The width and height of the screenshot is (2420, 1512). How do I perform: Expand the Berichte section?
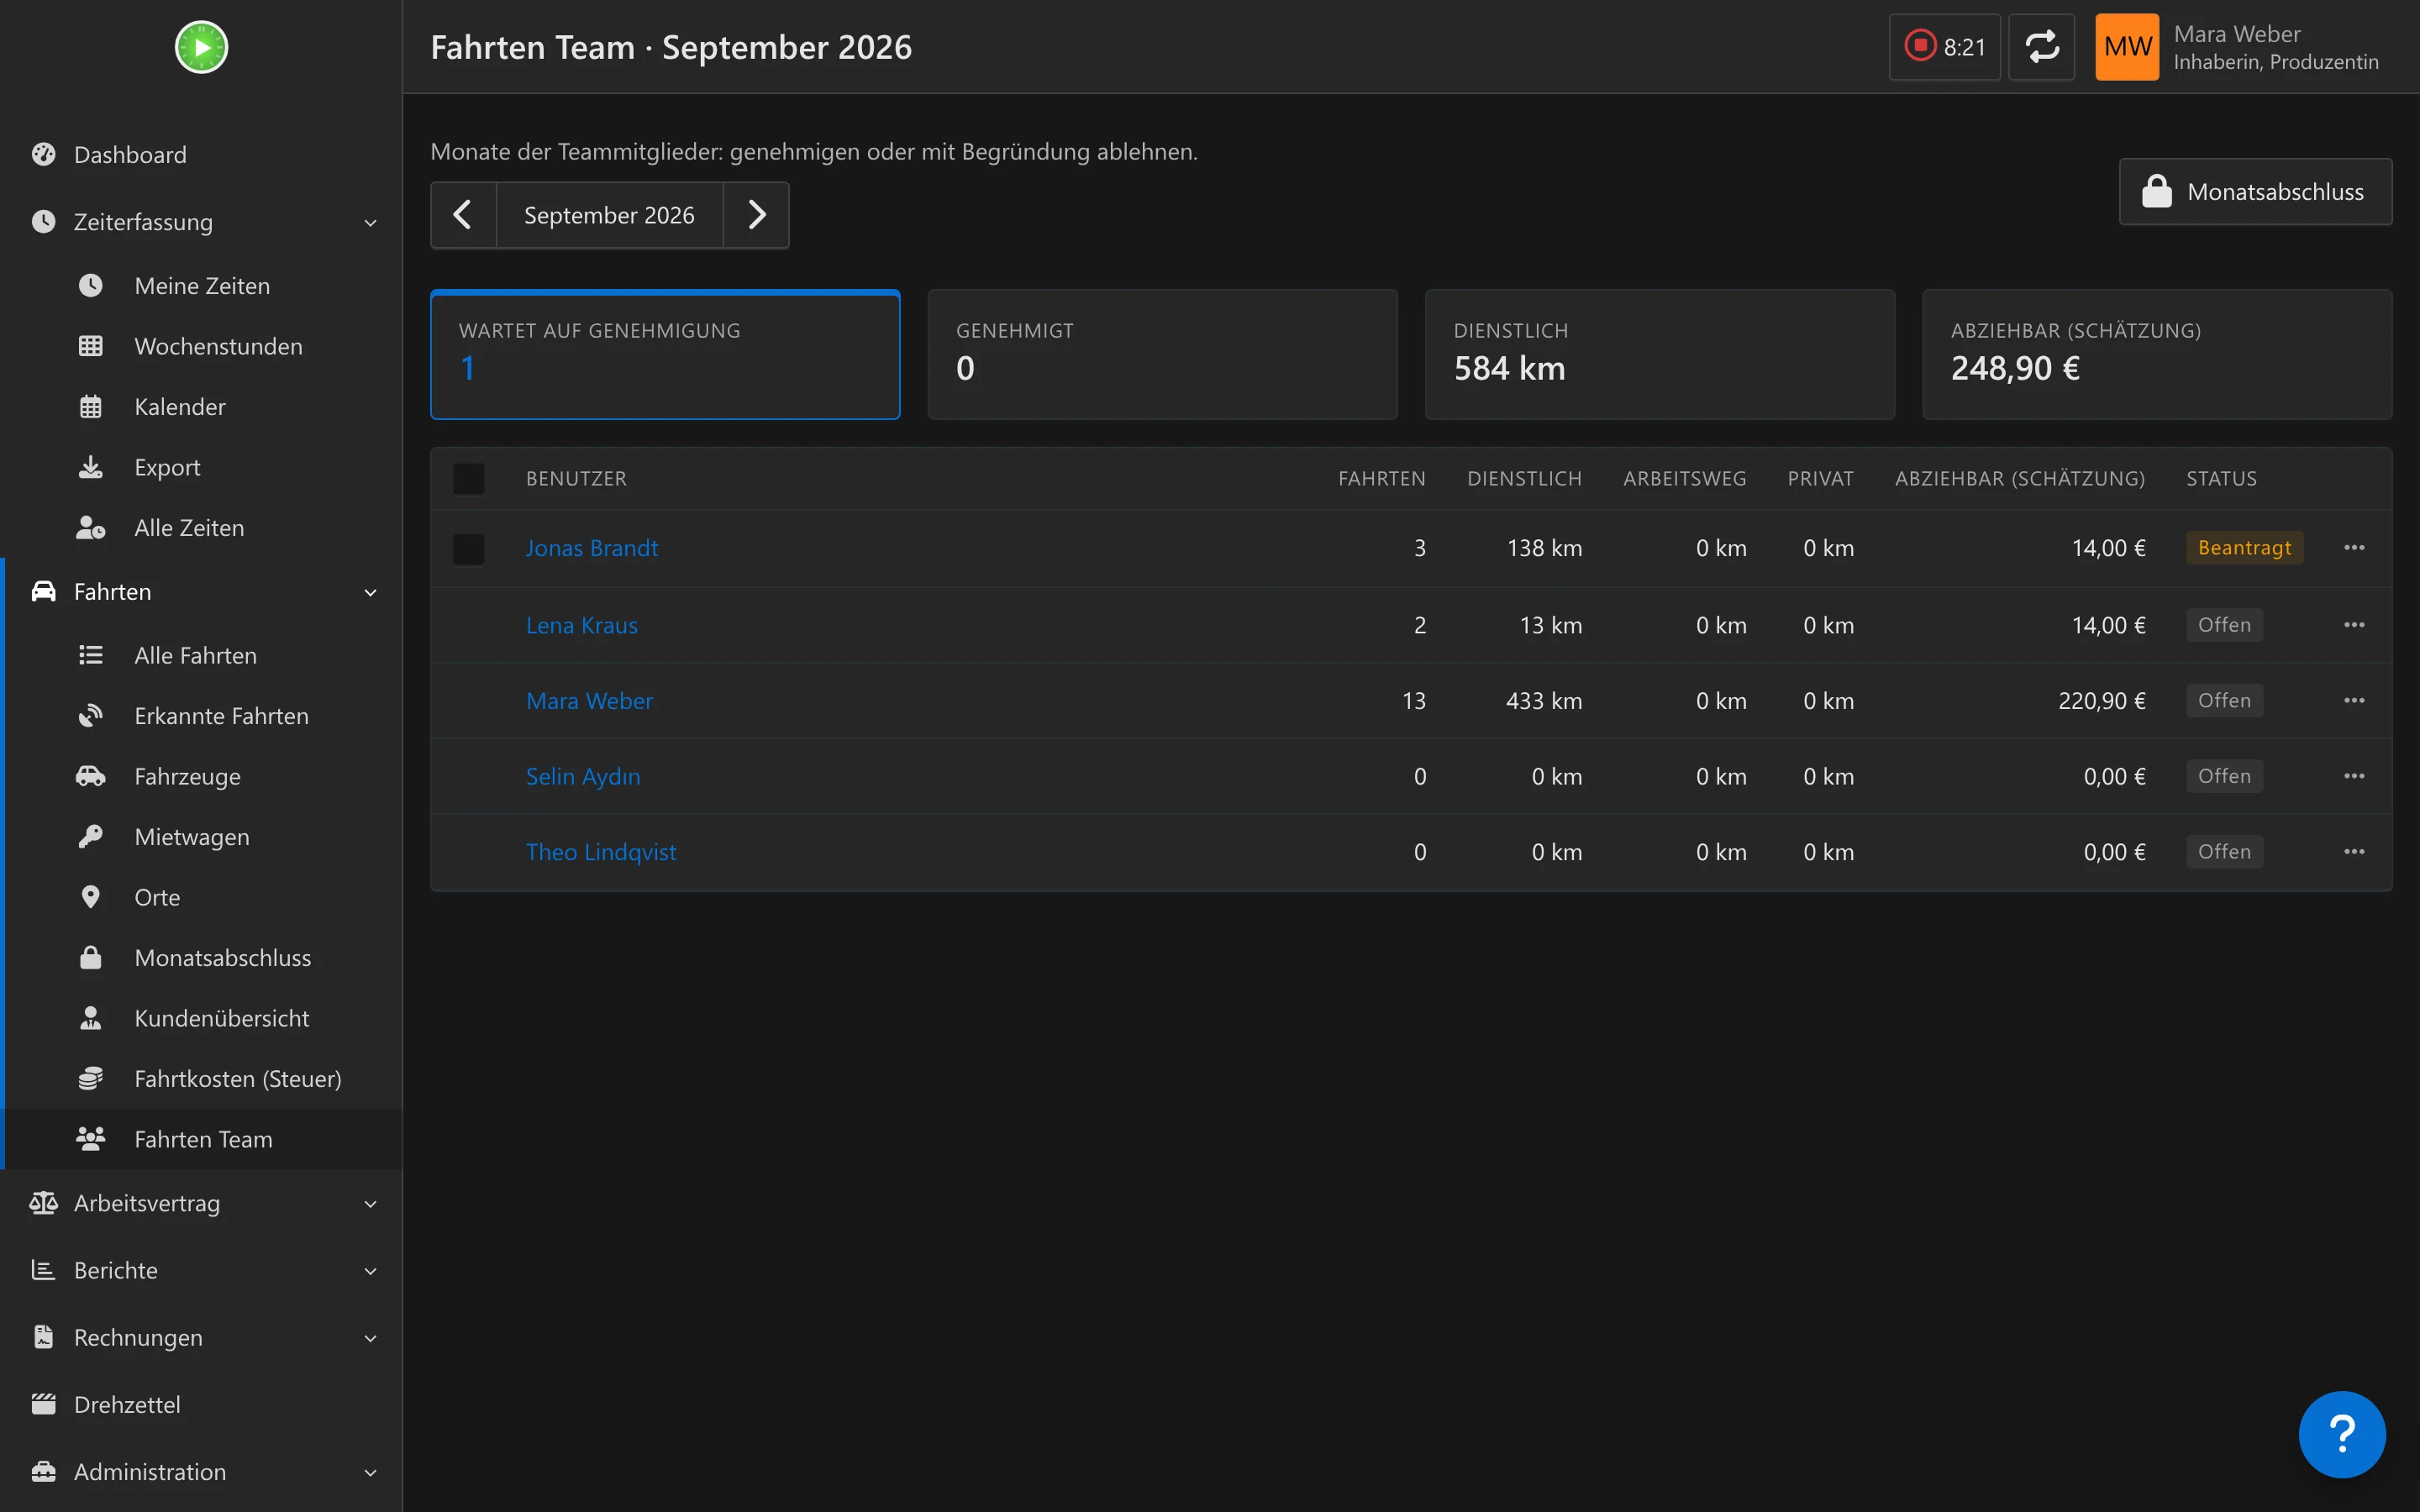coord(201,1271)
